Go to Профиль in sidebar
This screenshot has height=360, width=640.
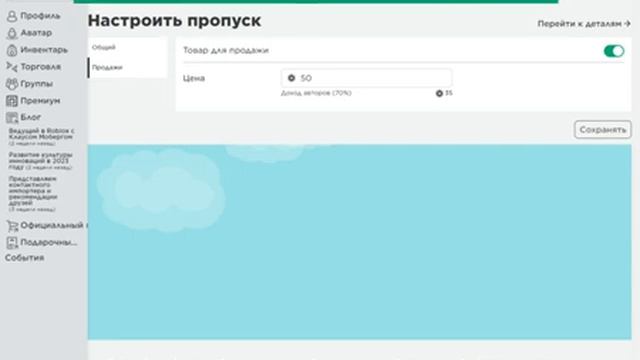pyautogui.click(x=40, y=16)
